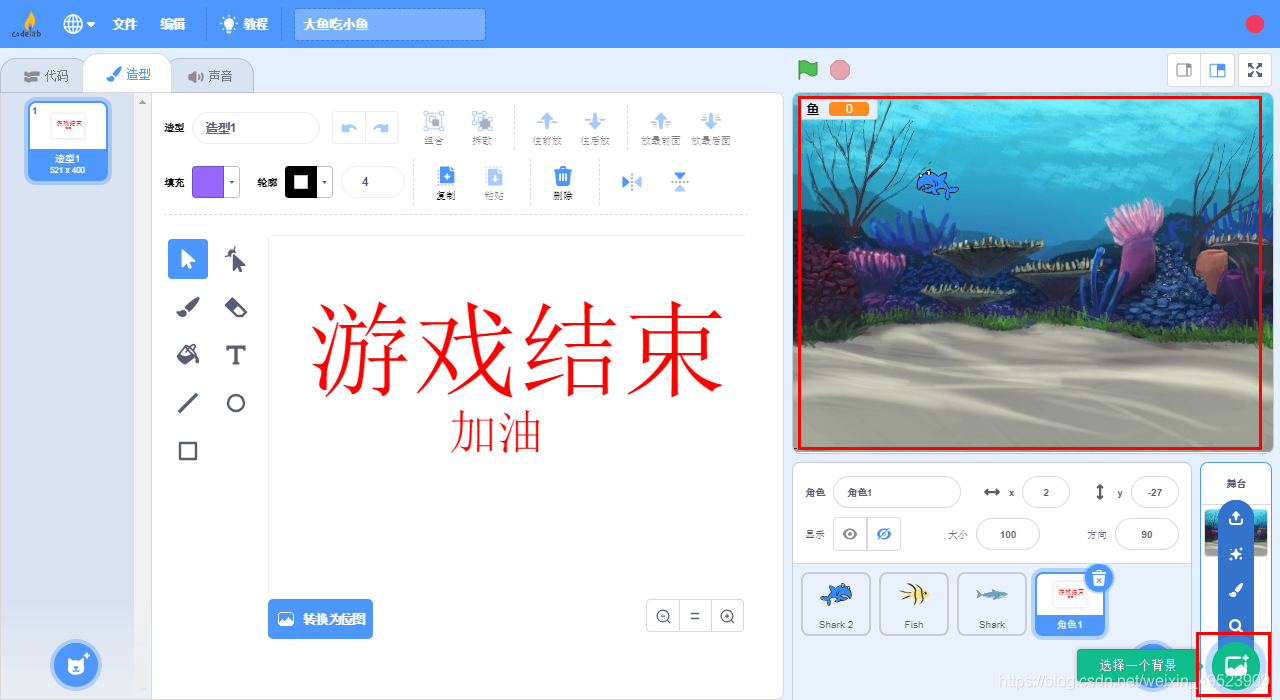The height and width of the screenshot is (700, 1280).
Task: Open the language globe dropdown
Action: coord(80,24)
